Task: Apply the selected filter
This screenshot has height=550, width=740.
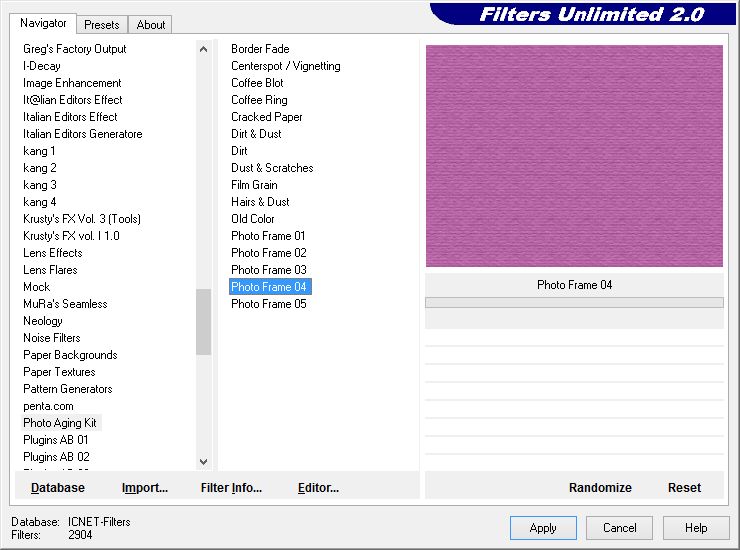Action: [543, 528]
